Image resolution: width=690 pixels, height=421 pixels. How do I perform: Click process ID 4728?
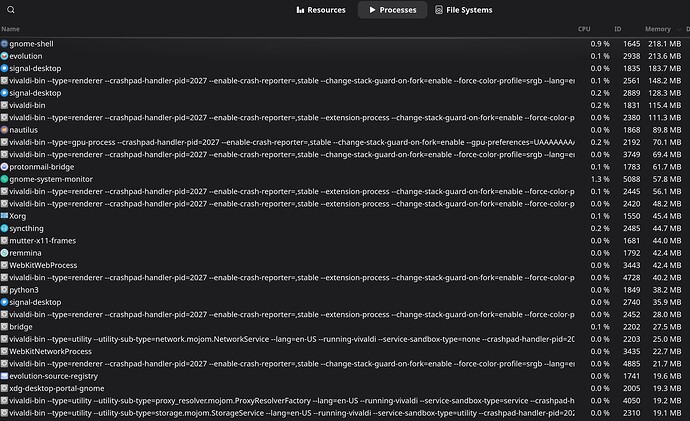(x=631, y=278)
